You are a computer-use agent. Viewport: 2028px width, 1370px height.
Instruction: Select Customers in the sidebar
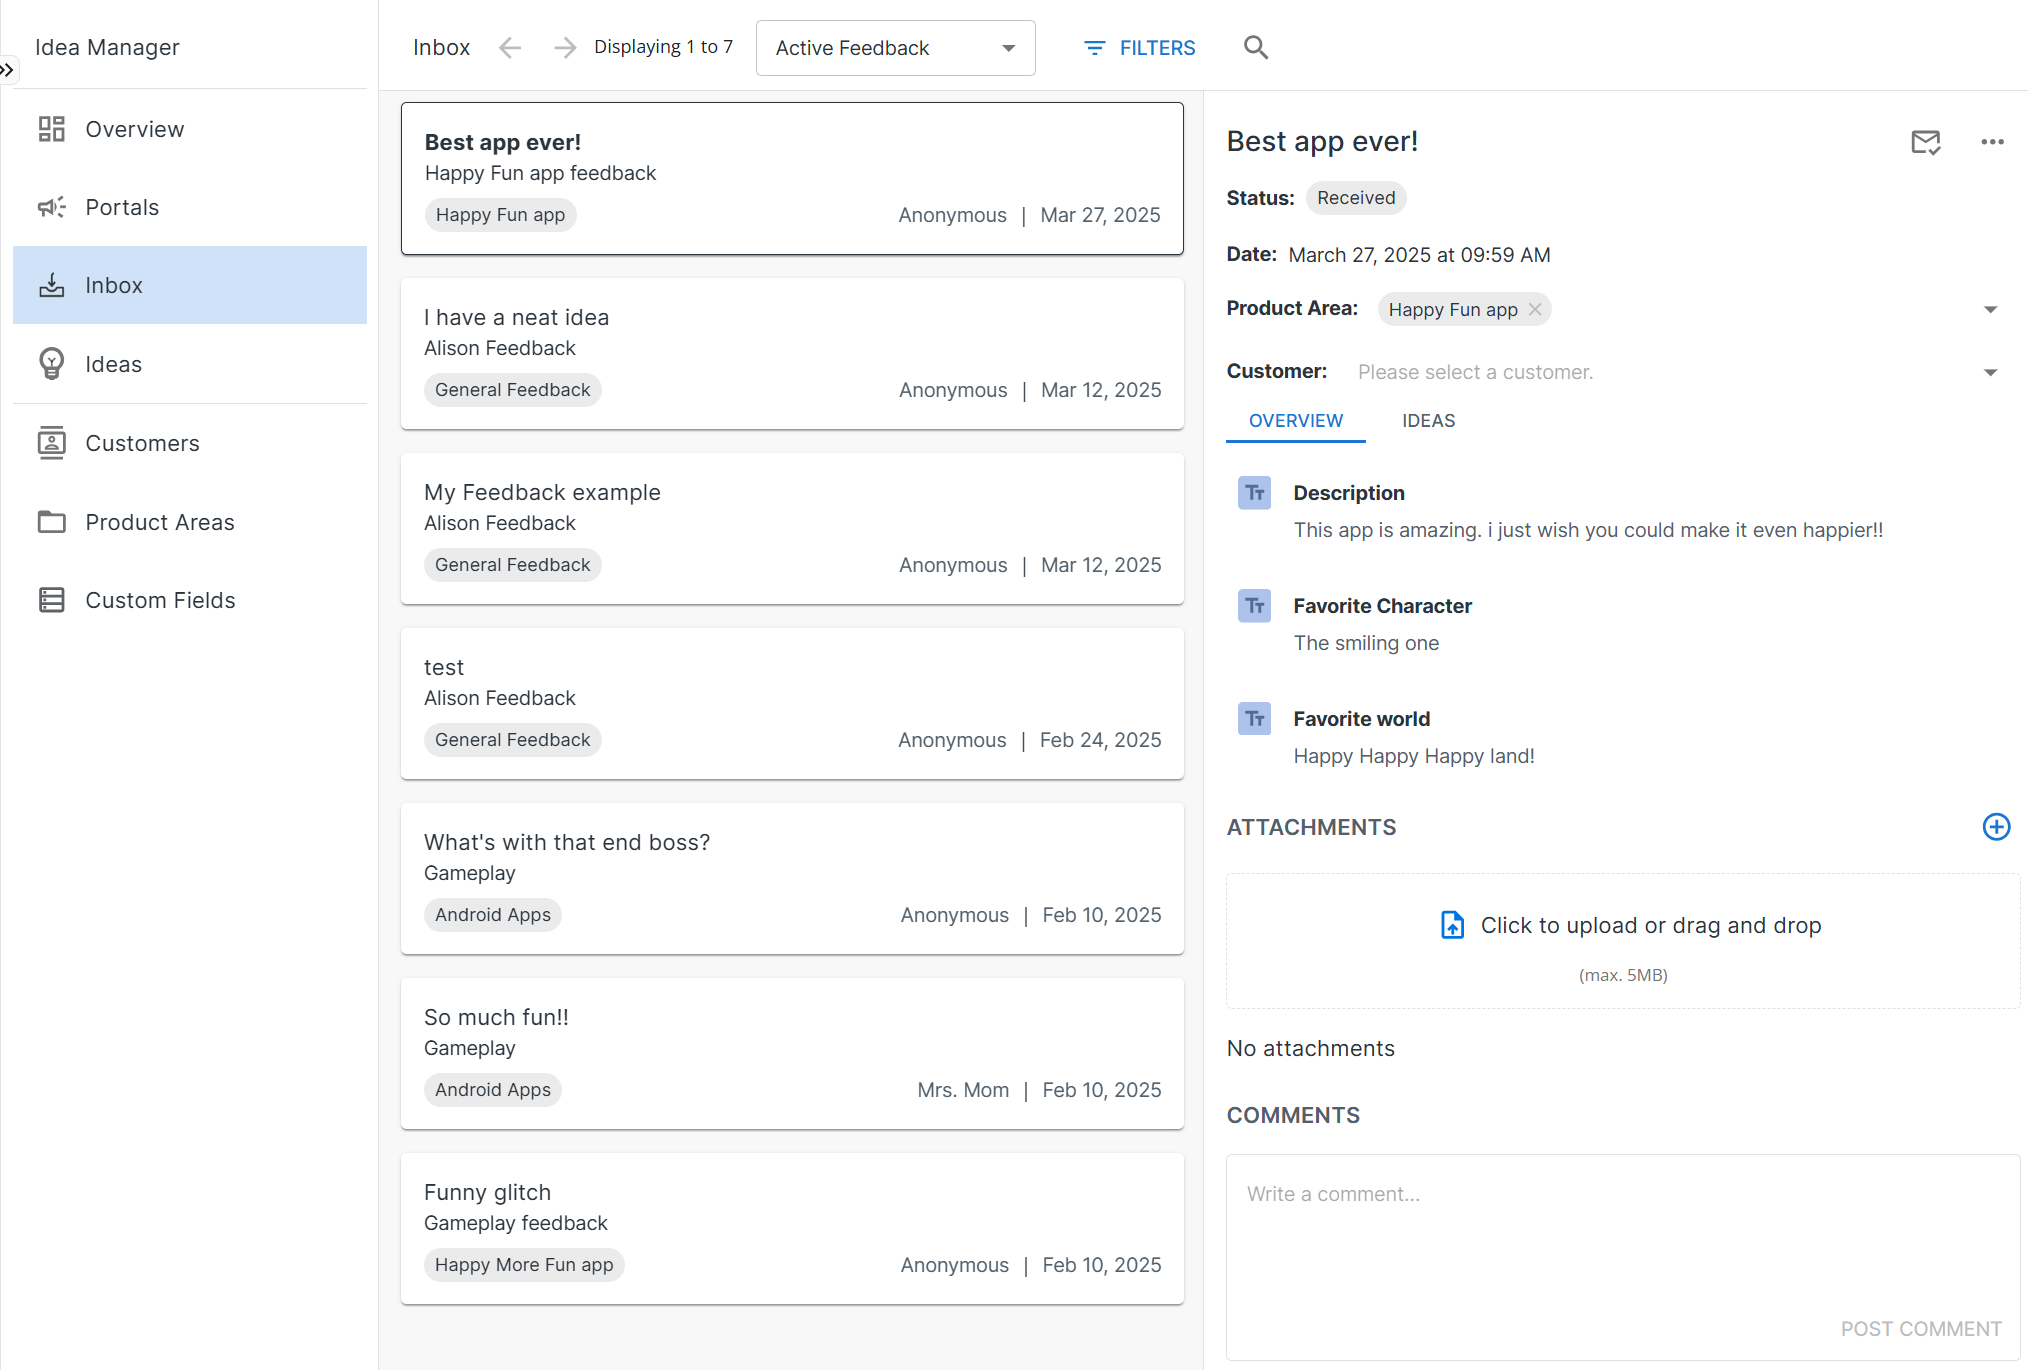pos(142,442)
